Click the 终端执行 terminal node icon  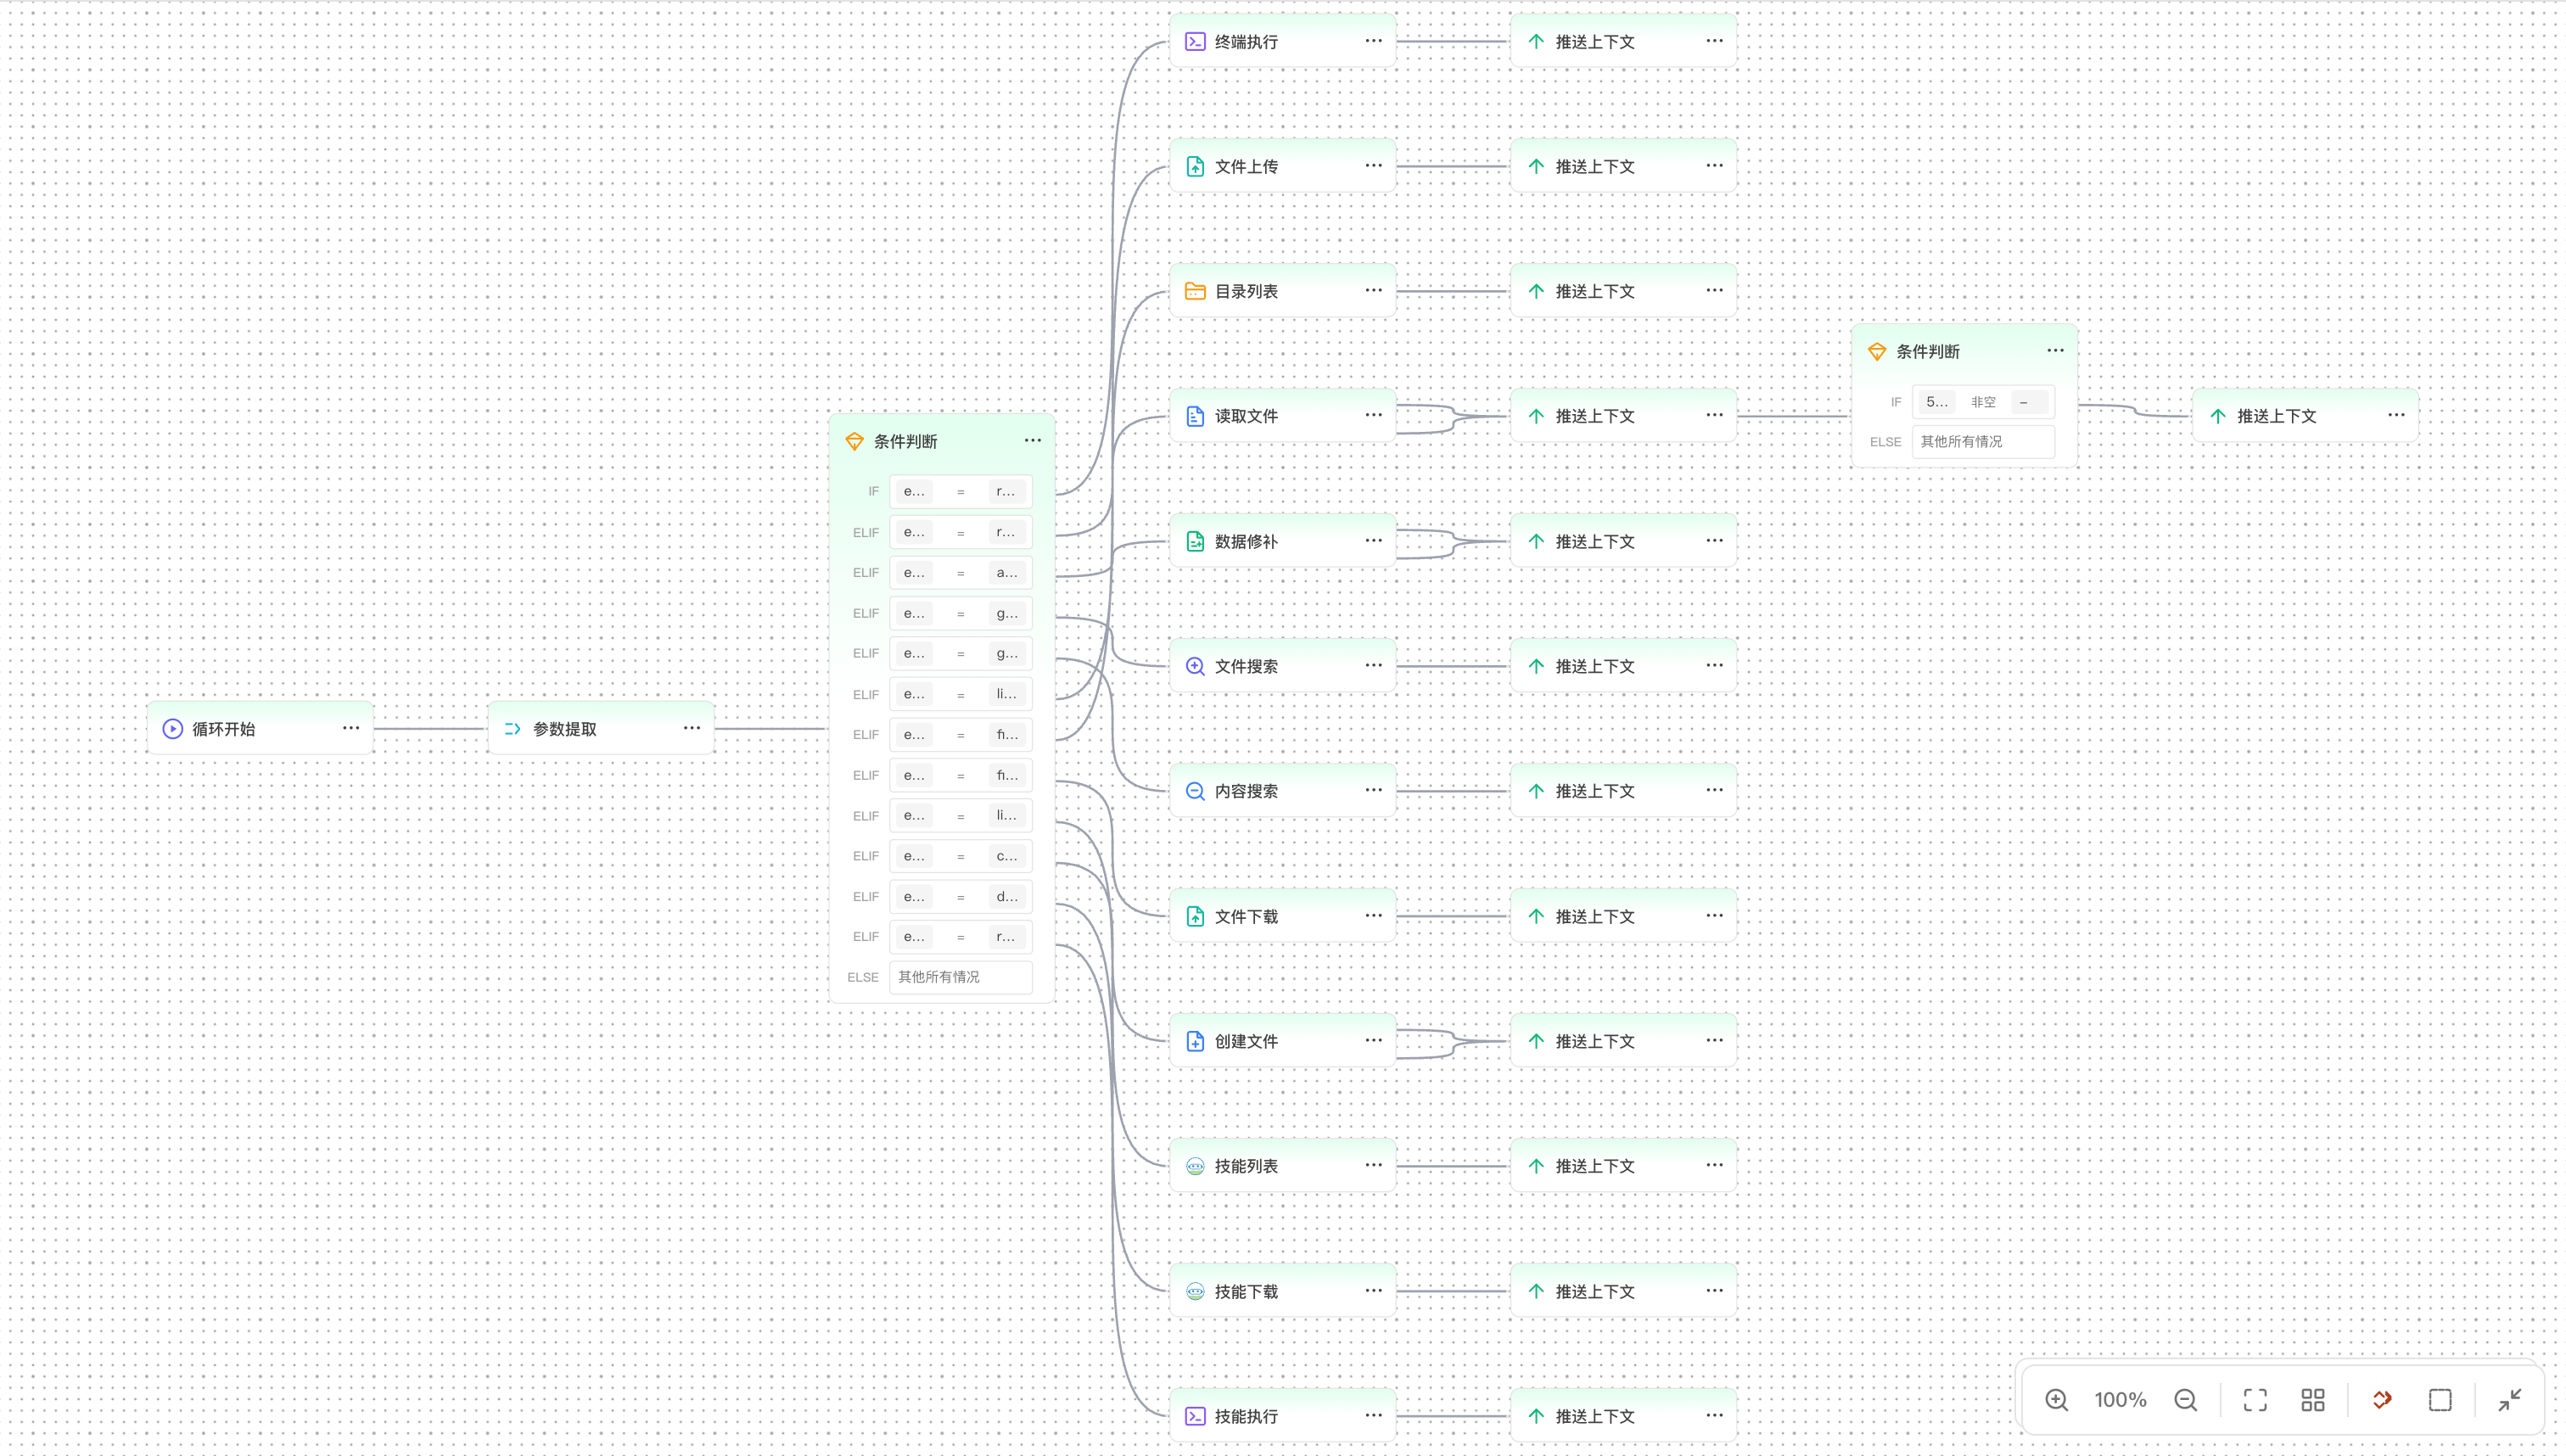(1195, 41)
